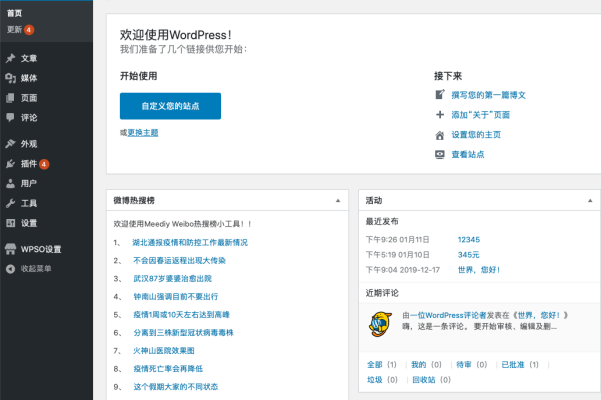Open the 设置 menu

[x=29, y=223]
